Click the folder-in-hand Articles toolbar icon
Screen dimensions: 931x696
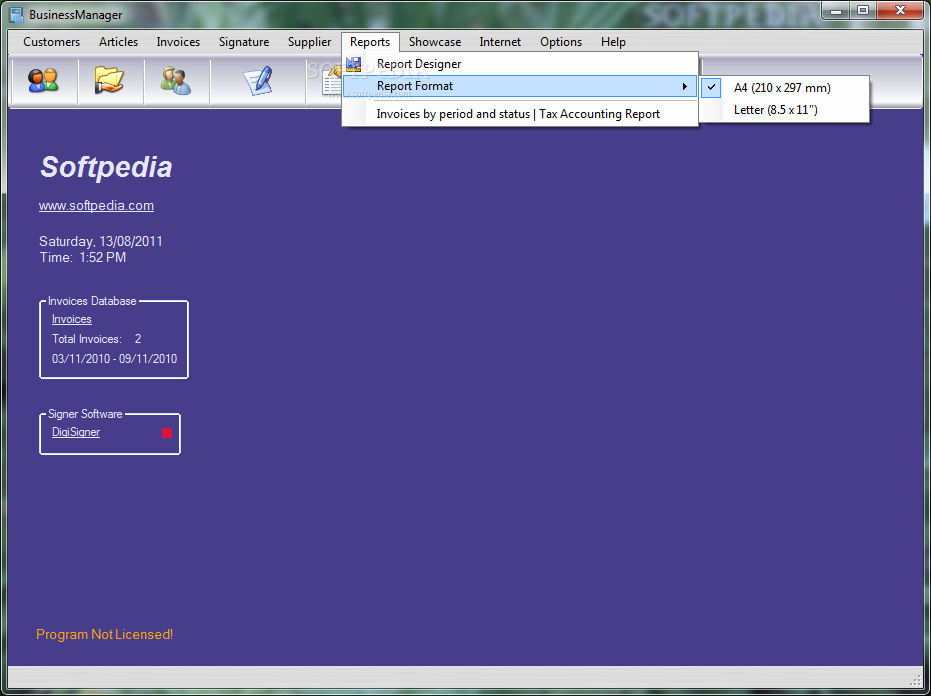109,81
